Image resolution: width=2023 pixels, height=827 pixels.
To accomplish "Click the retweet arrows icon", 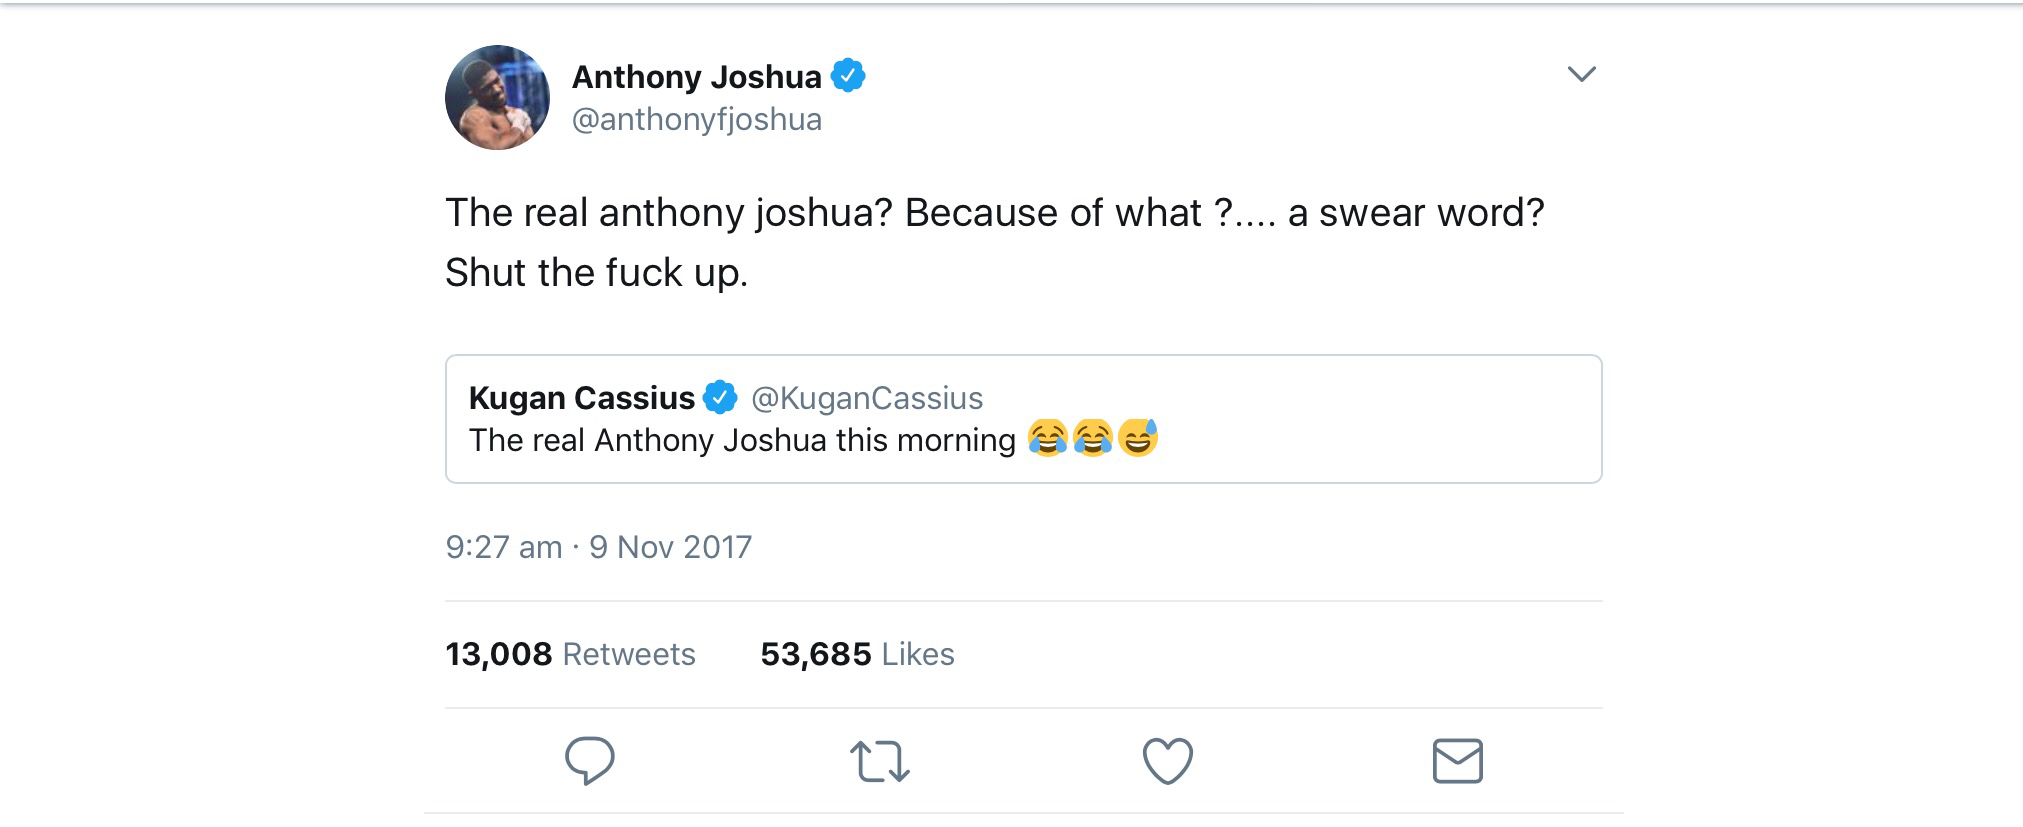I will pyautogui.click(x=879, y=761).
